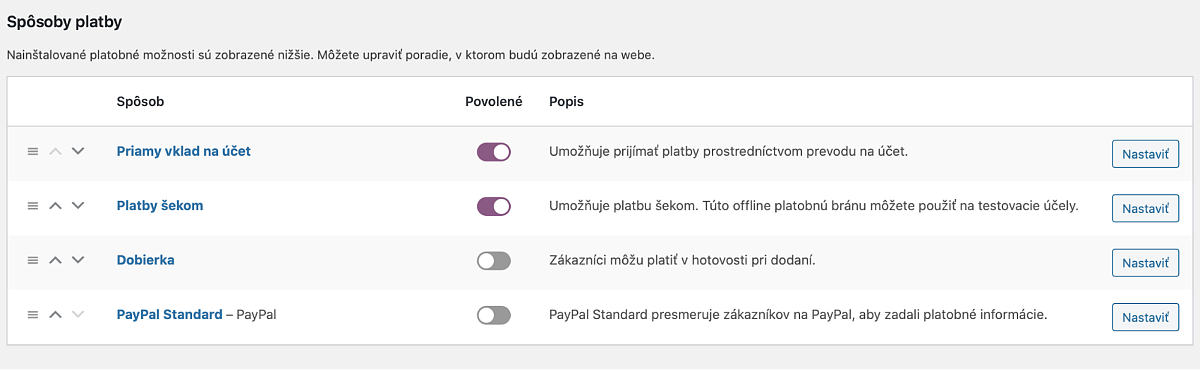Move Dobierka down one position

coord(78,259)
